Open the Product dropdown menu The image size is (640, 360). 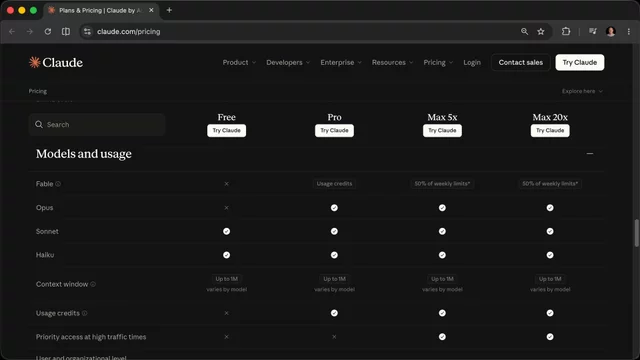(239, 62)
